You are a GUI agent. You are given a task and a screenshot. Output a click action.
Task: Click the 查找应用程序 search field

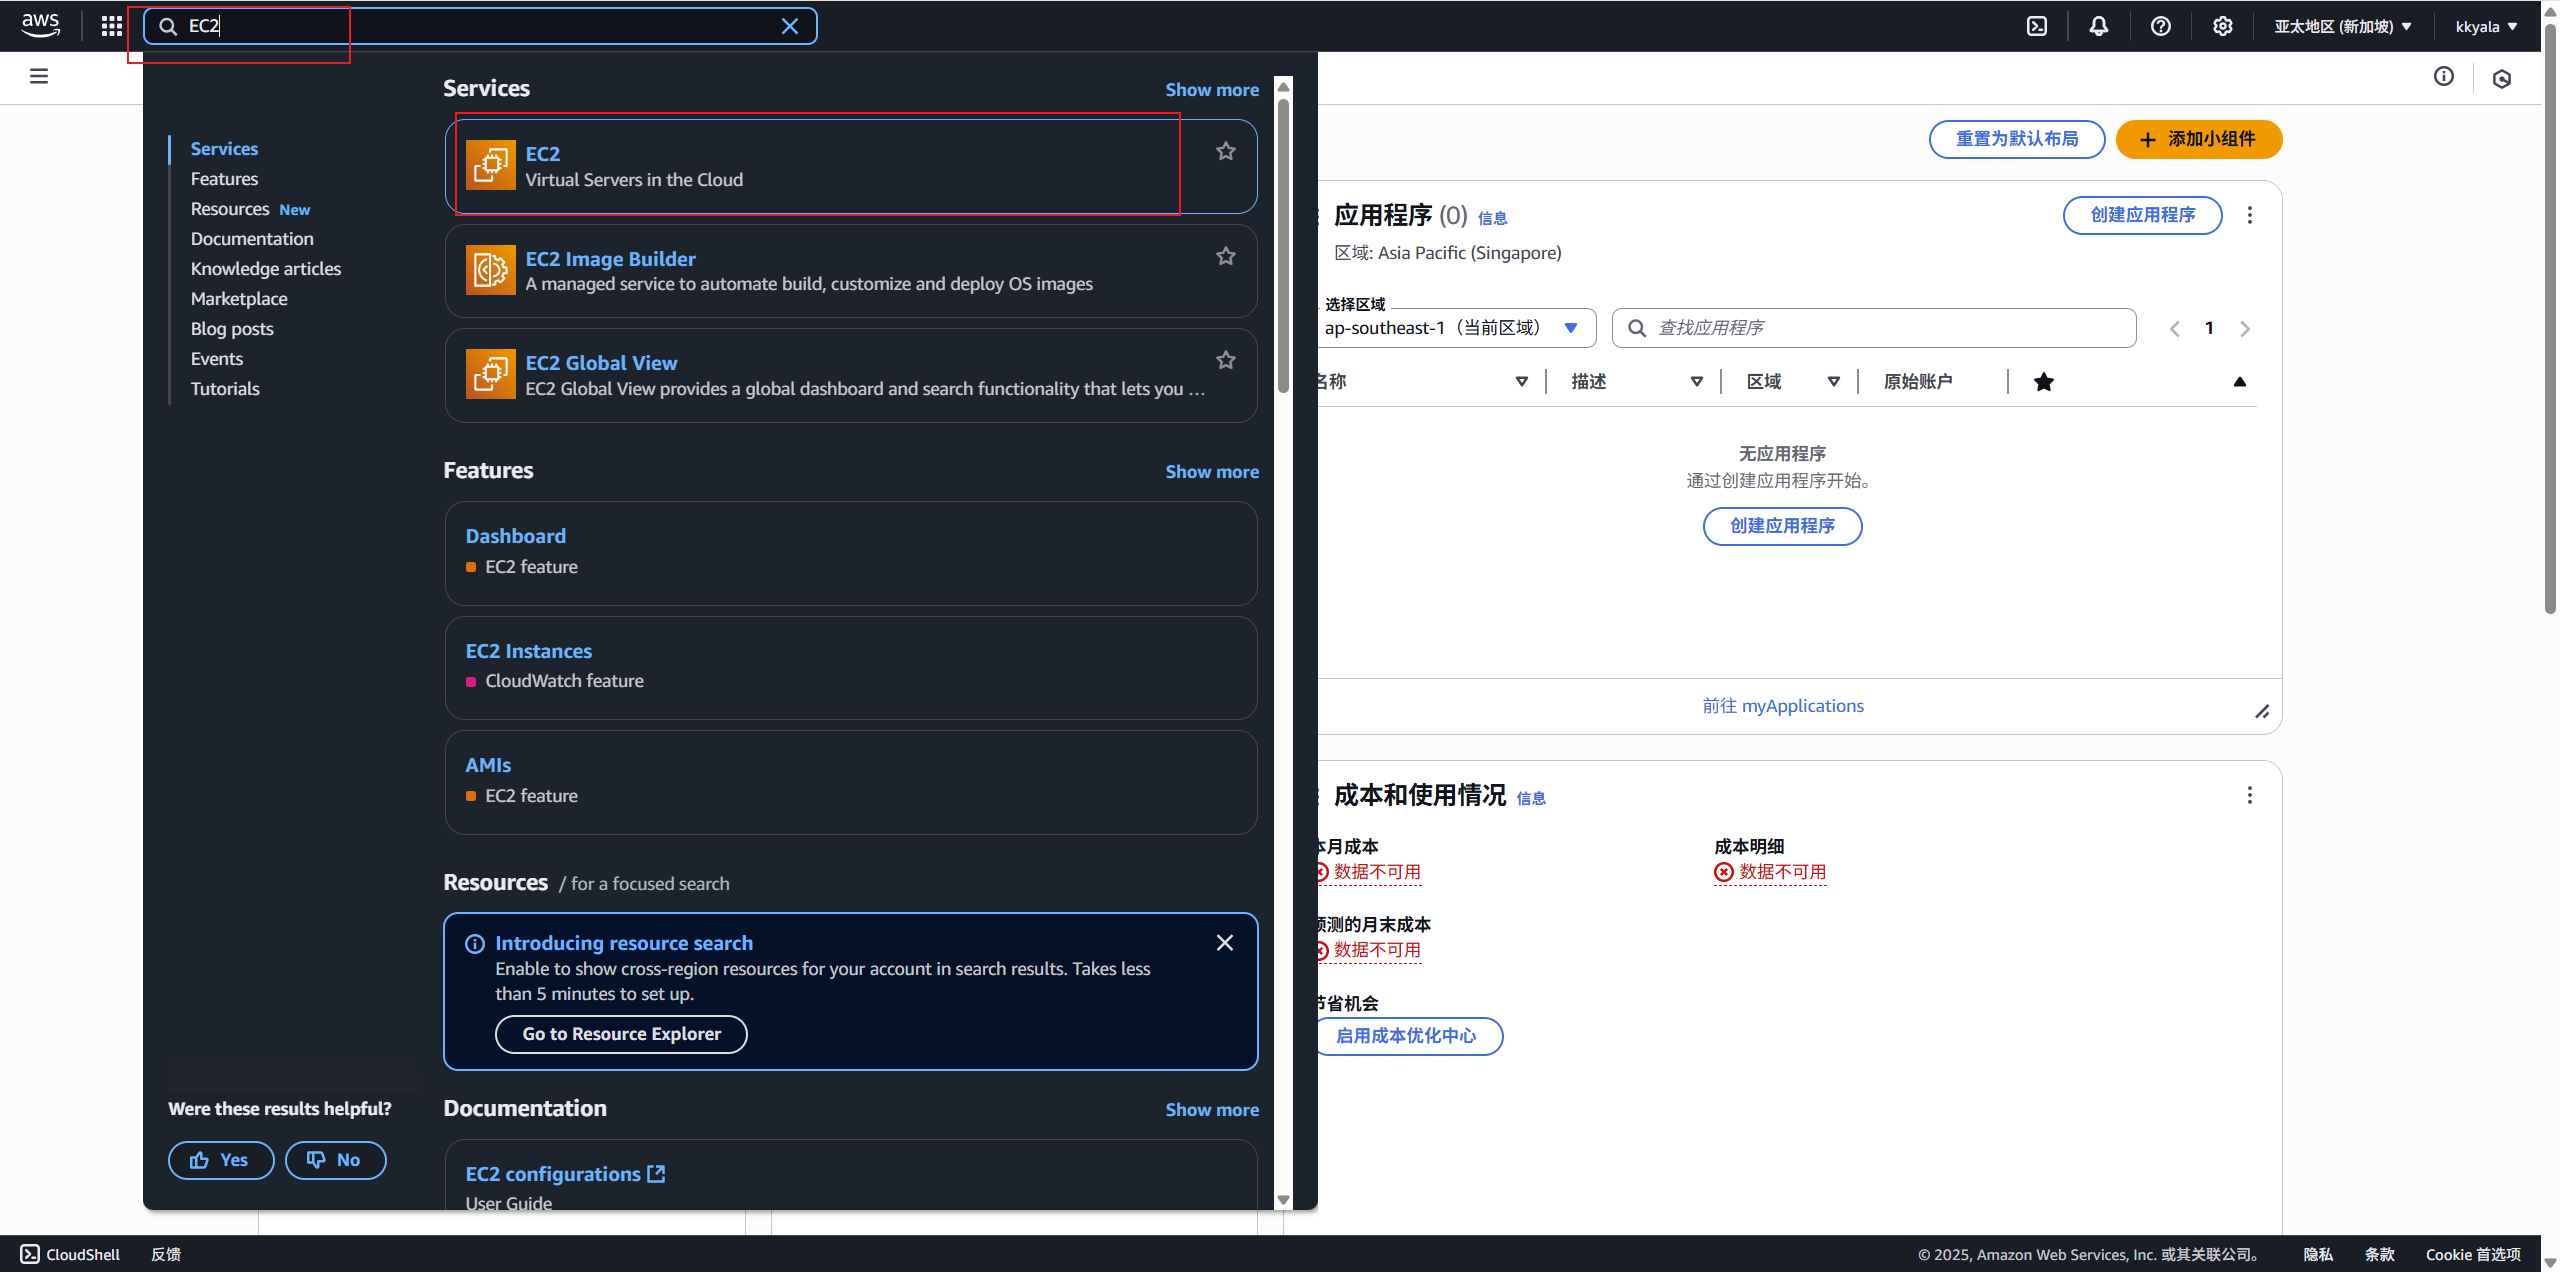pyautogui.click(x=1874, y=328)
